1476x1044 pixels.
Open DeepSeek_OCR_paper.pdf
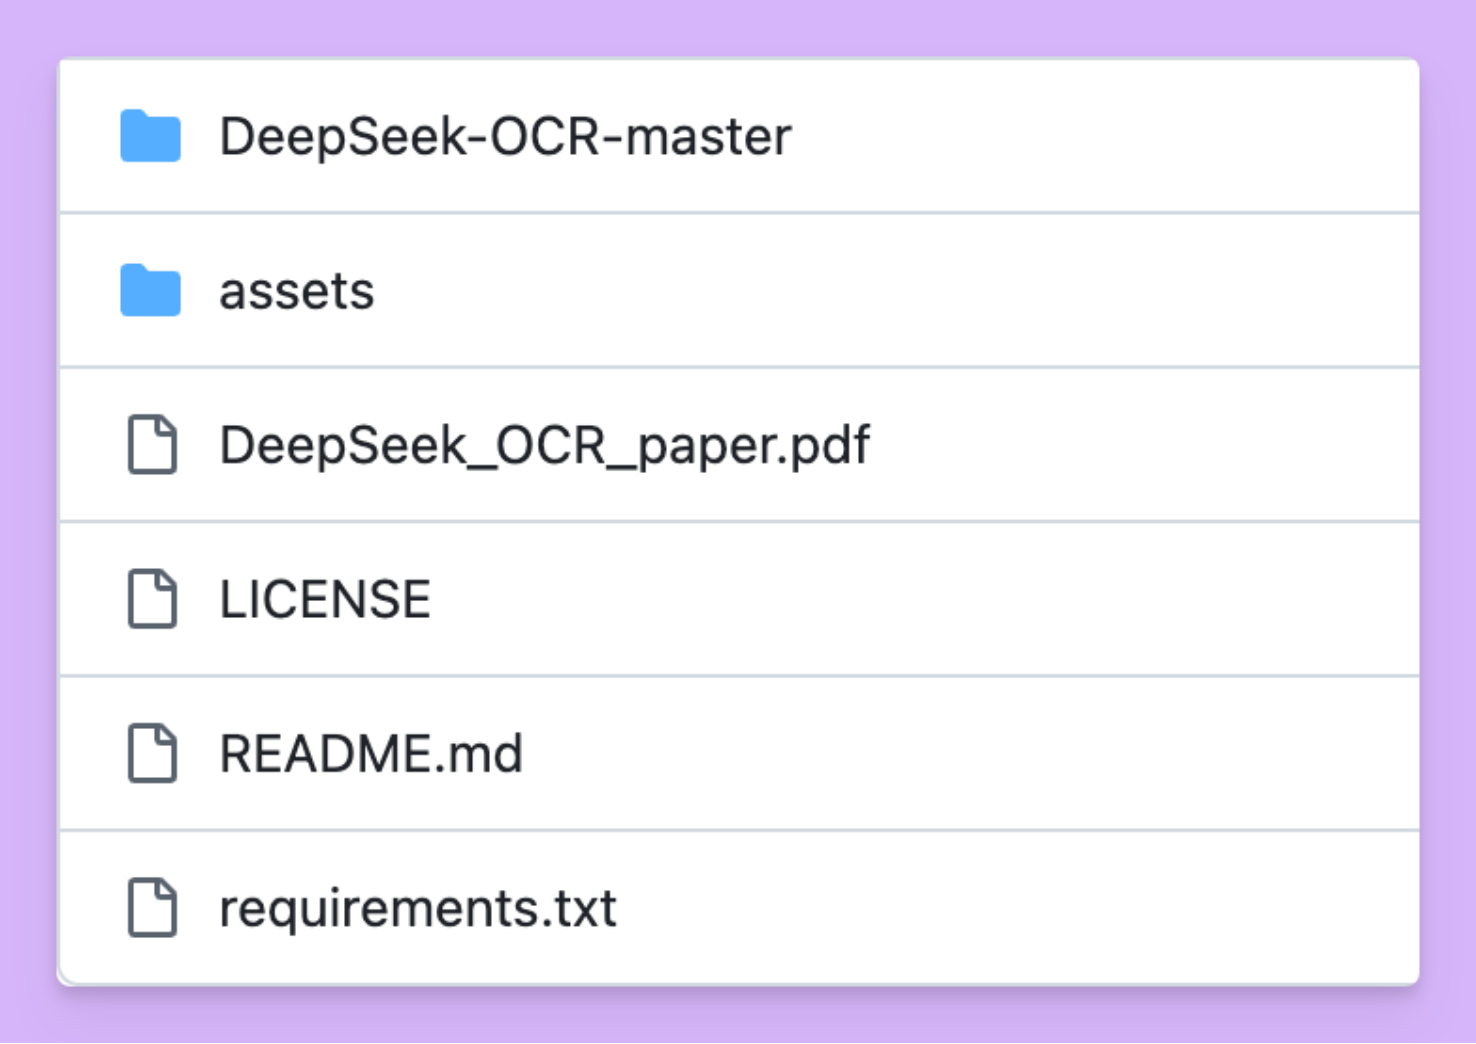coord(545,446)
